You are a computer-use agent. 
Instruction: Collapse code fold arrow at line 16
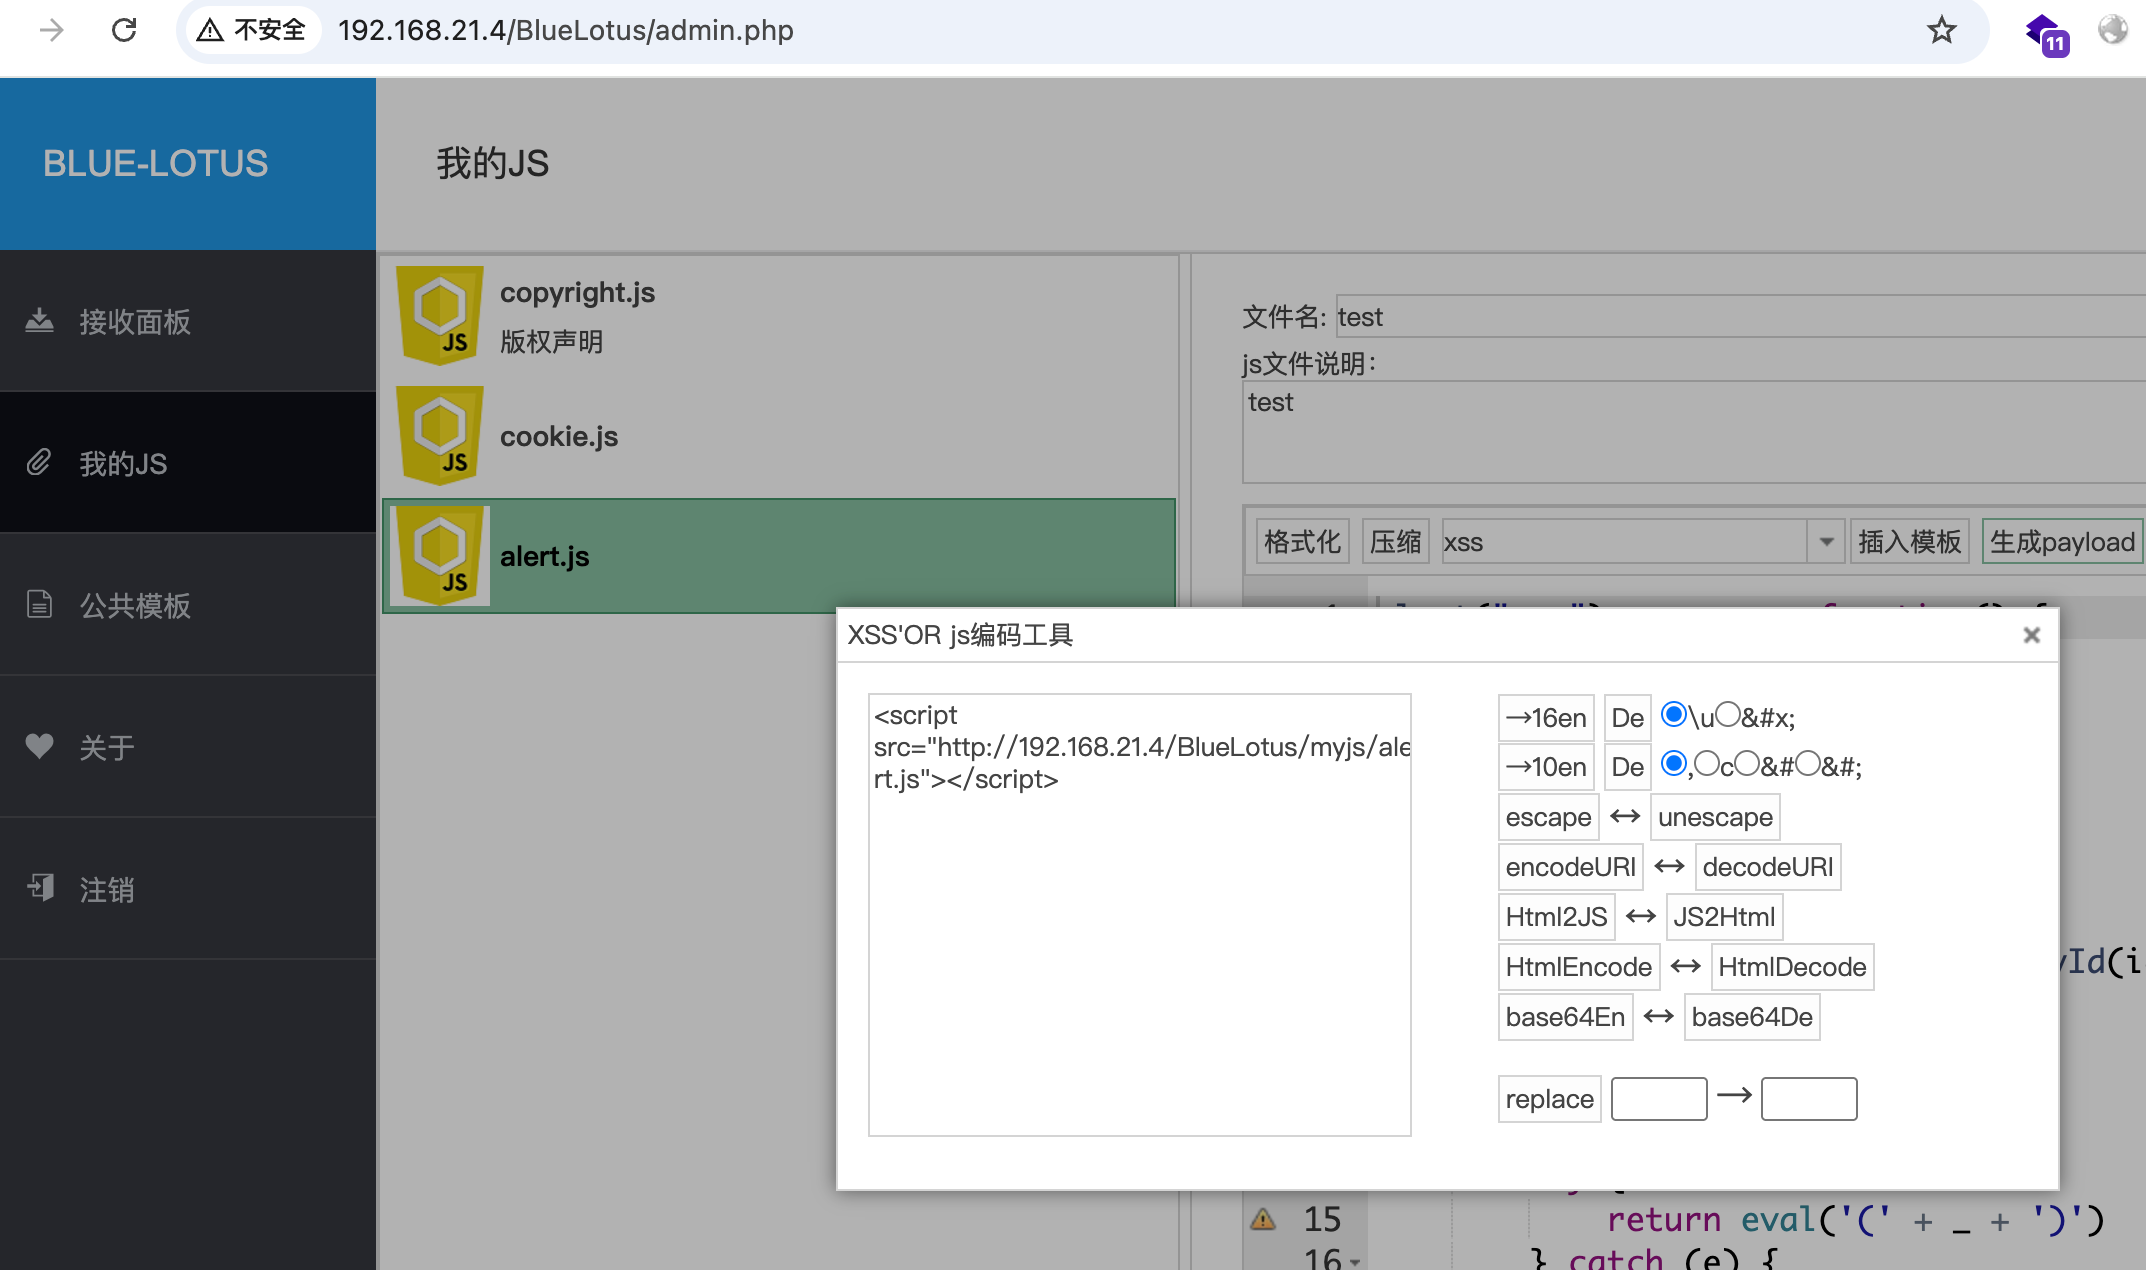coord(1355,1262)
